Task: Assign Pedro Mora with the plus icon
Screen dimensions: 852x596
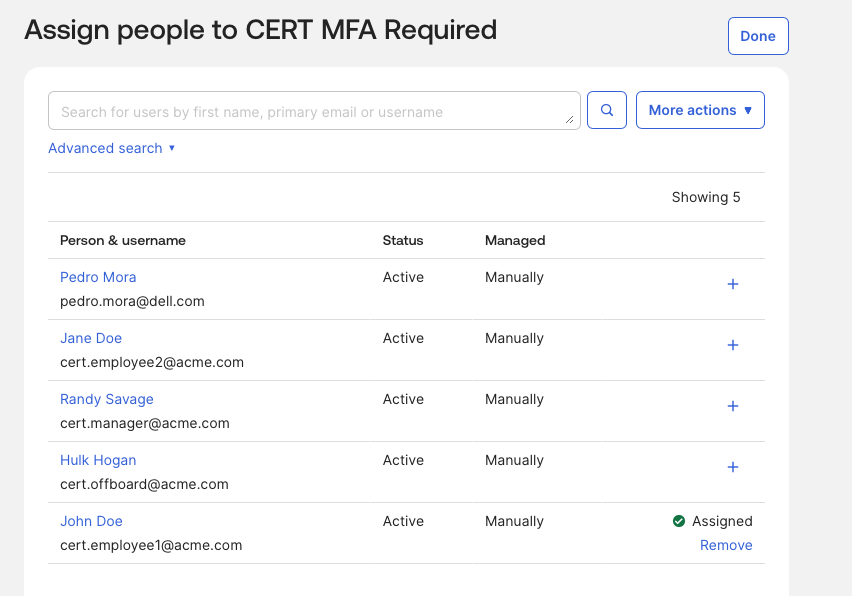Action: (x=732, y=284)
